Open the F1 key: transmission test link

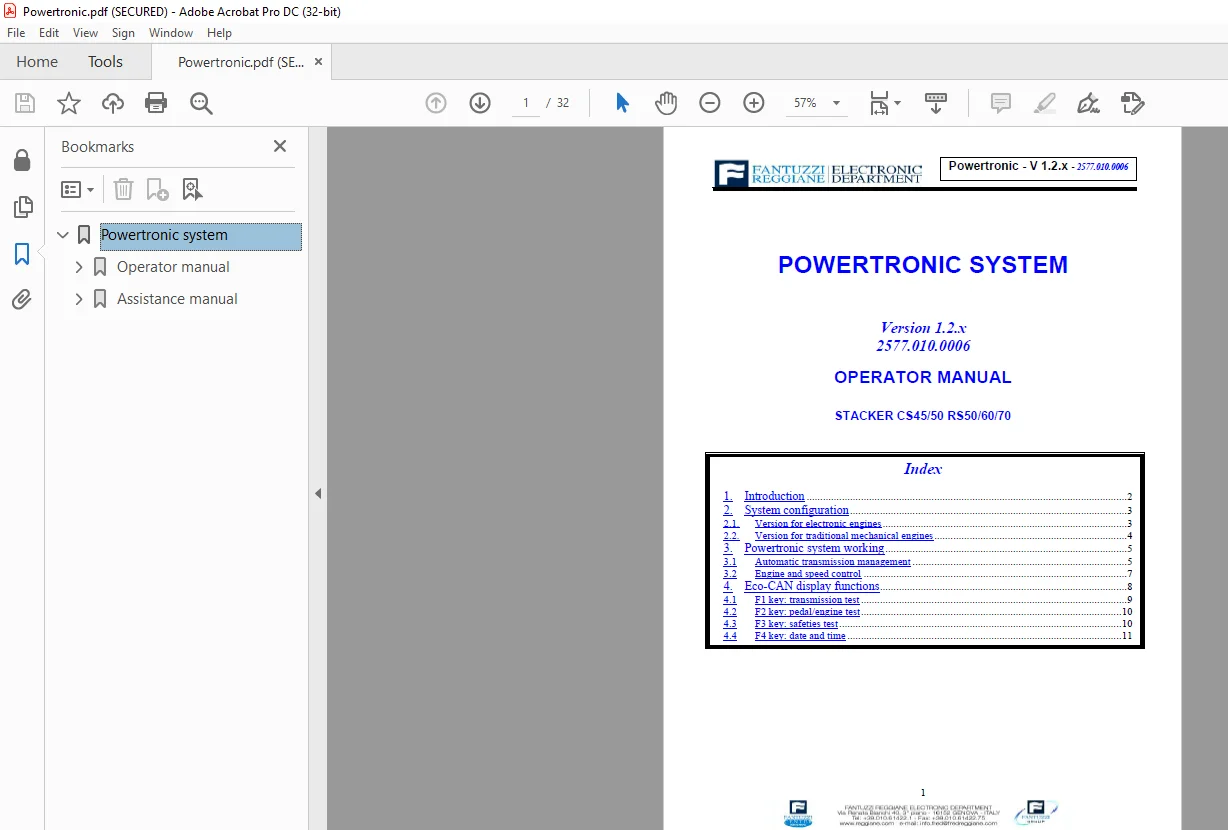(x=807, y=600)
